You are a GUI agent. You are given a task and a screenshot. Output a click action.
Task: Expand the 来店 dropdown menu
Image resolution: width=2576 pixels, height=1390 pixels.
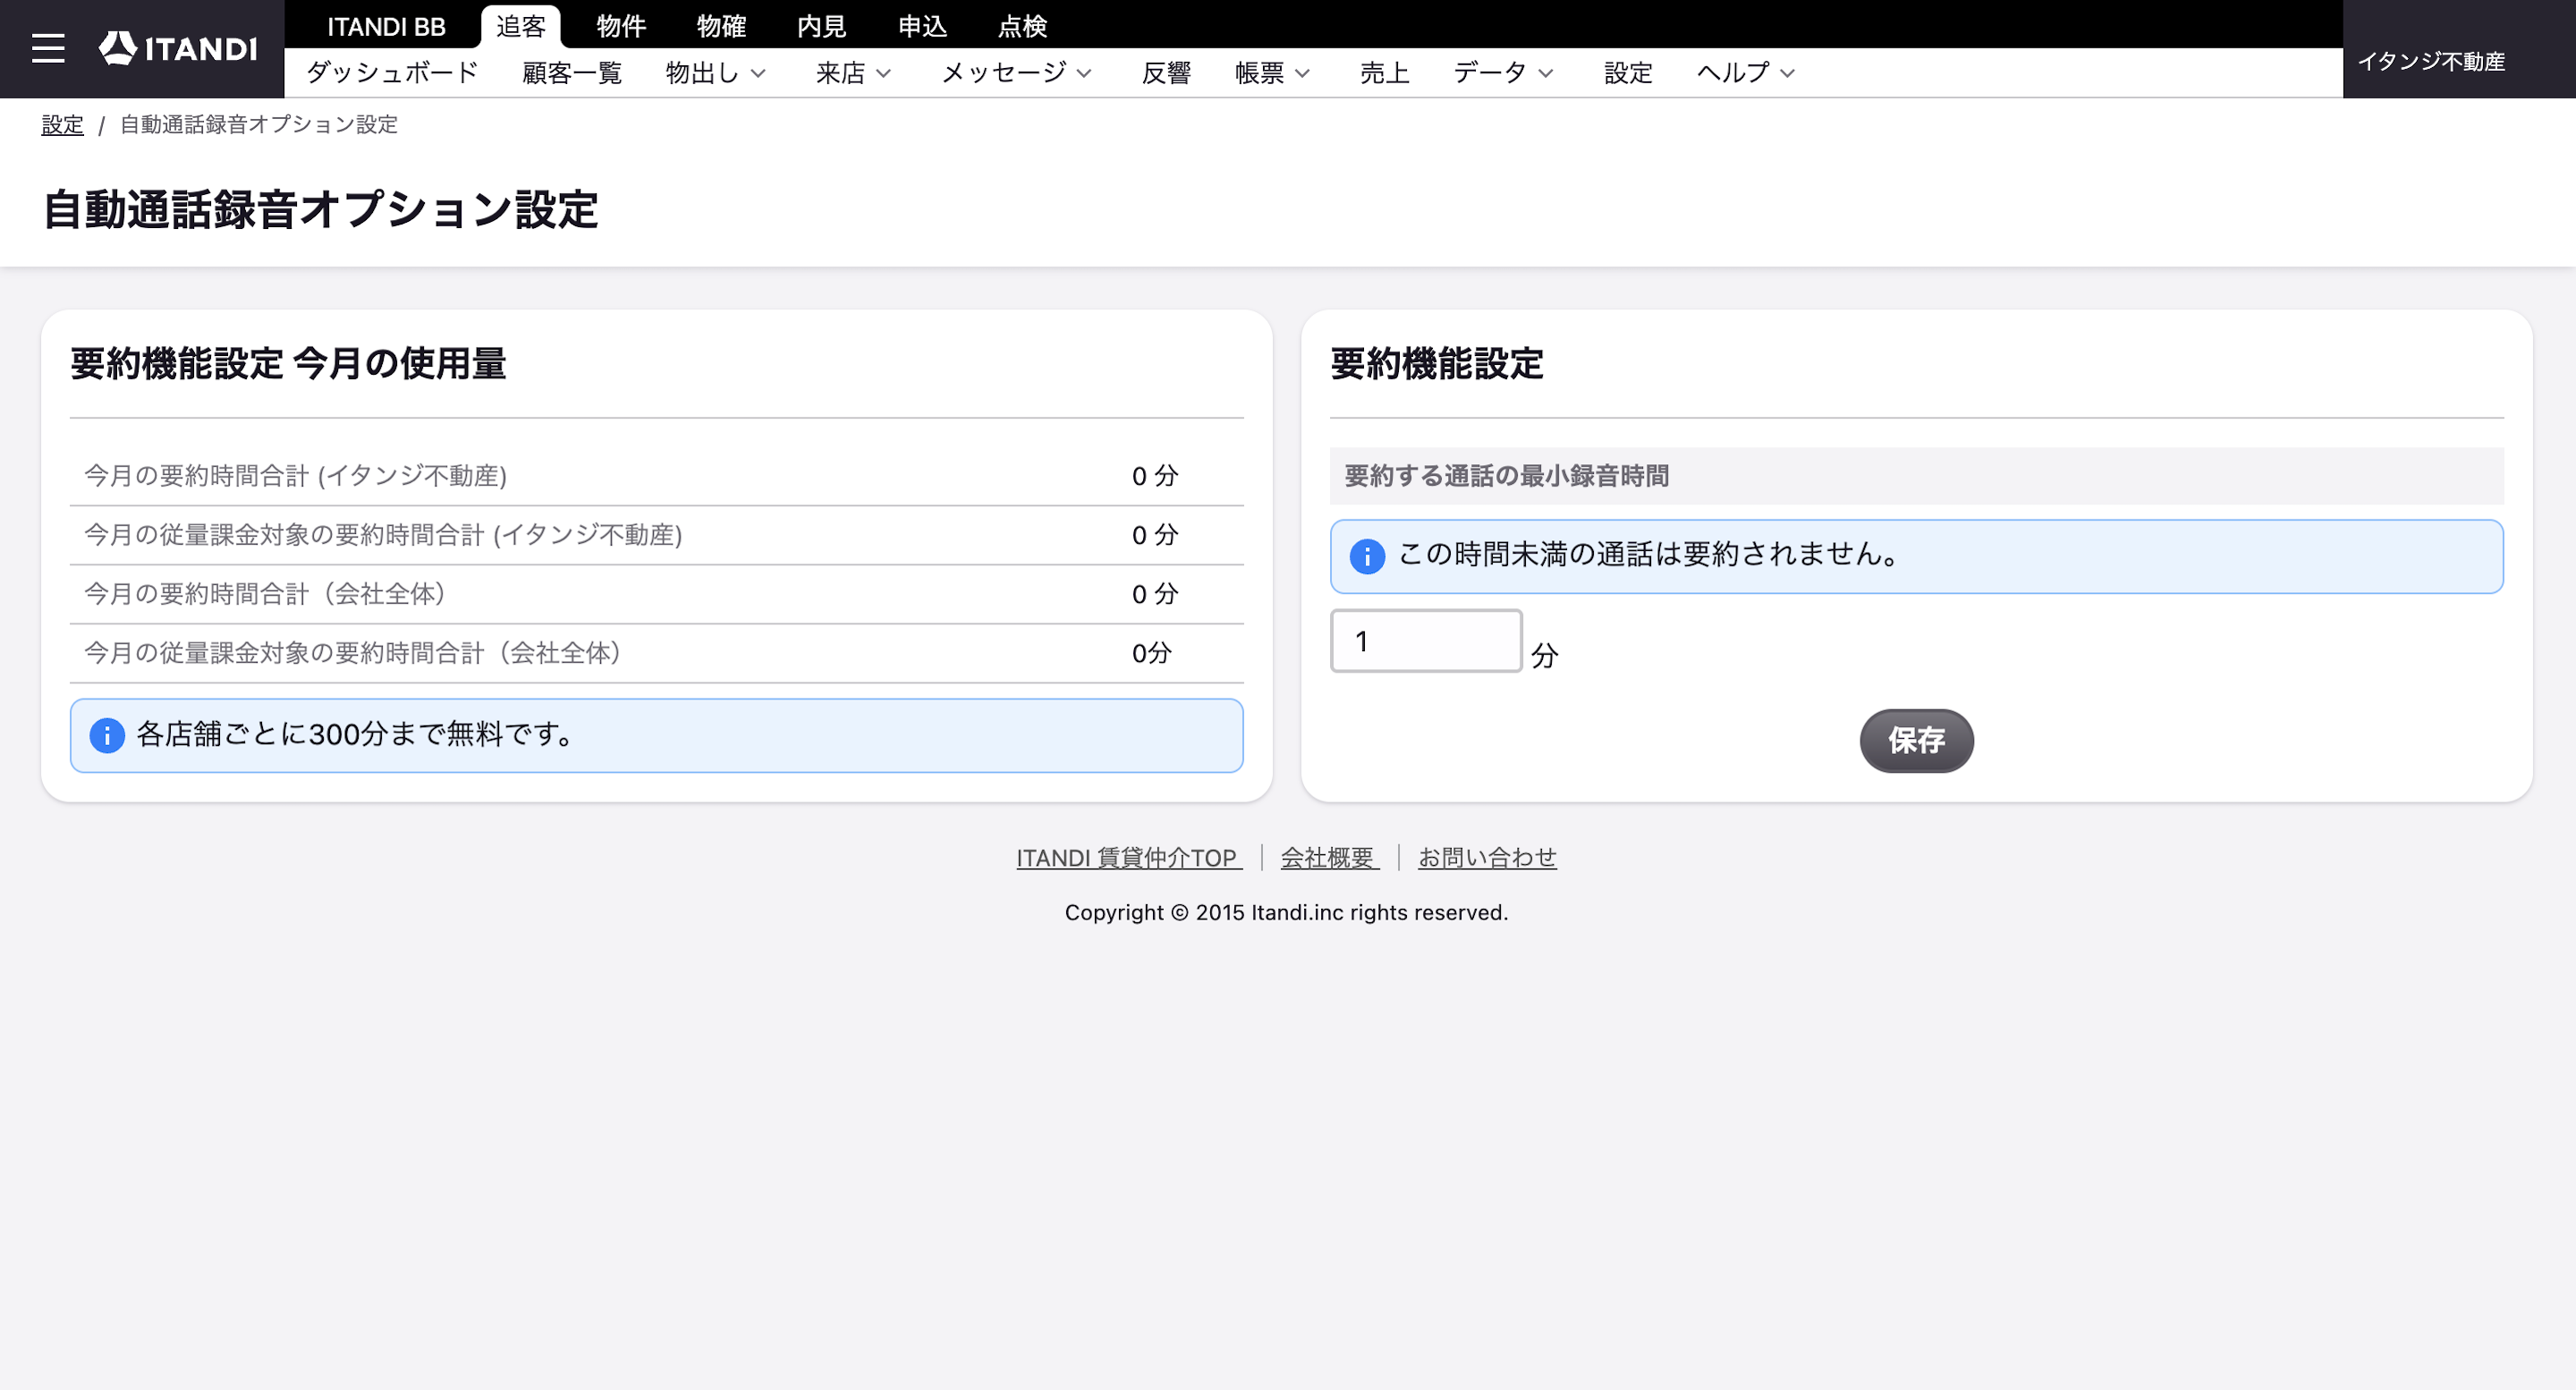pos(853,73)
